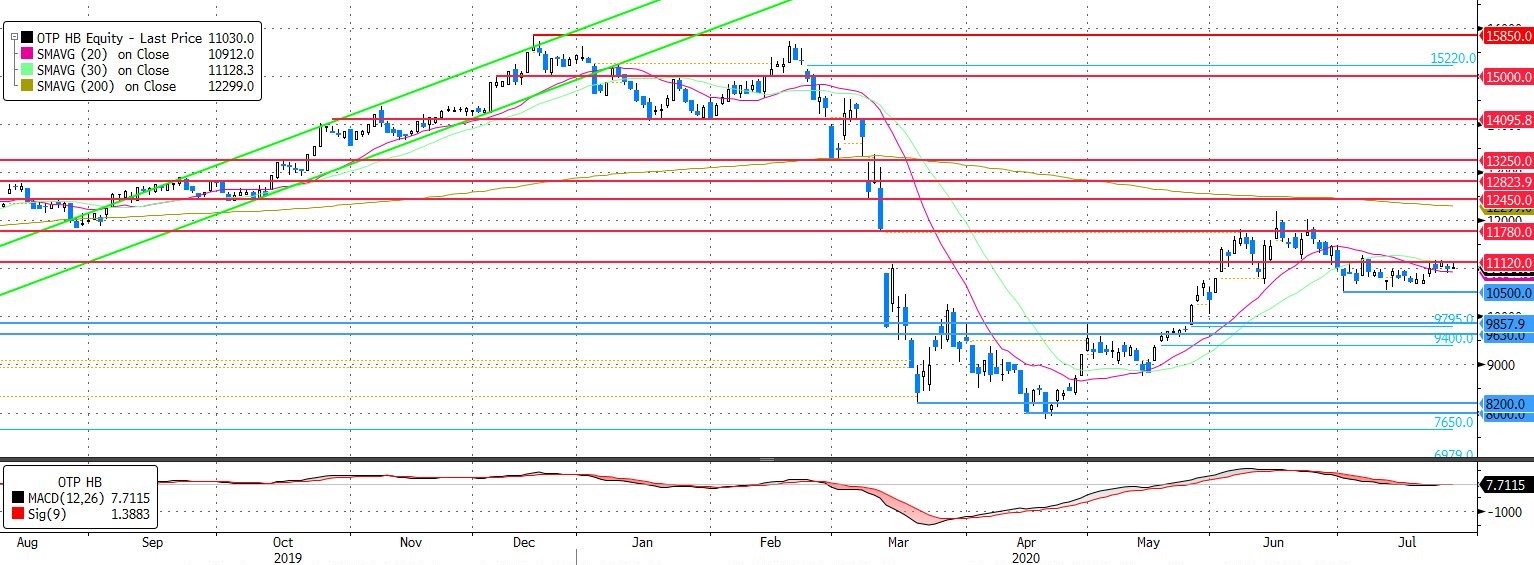Click the 7.7115 MACD axis tag
1534x565 pixels.
tap(1509, 484)
